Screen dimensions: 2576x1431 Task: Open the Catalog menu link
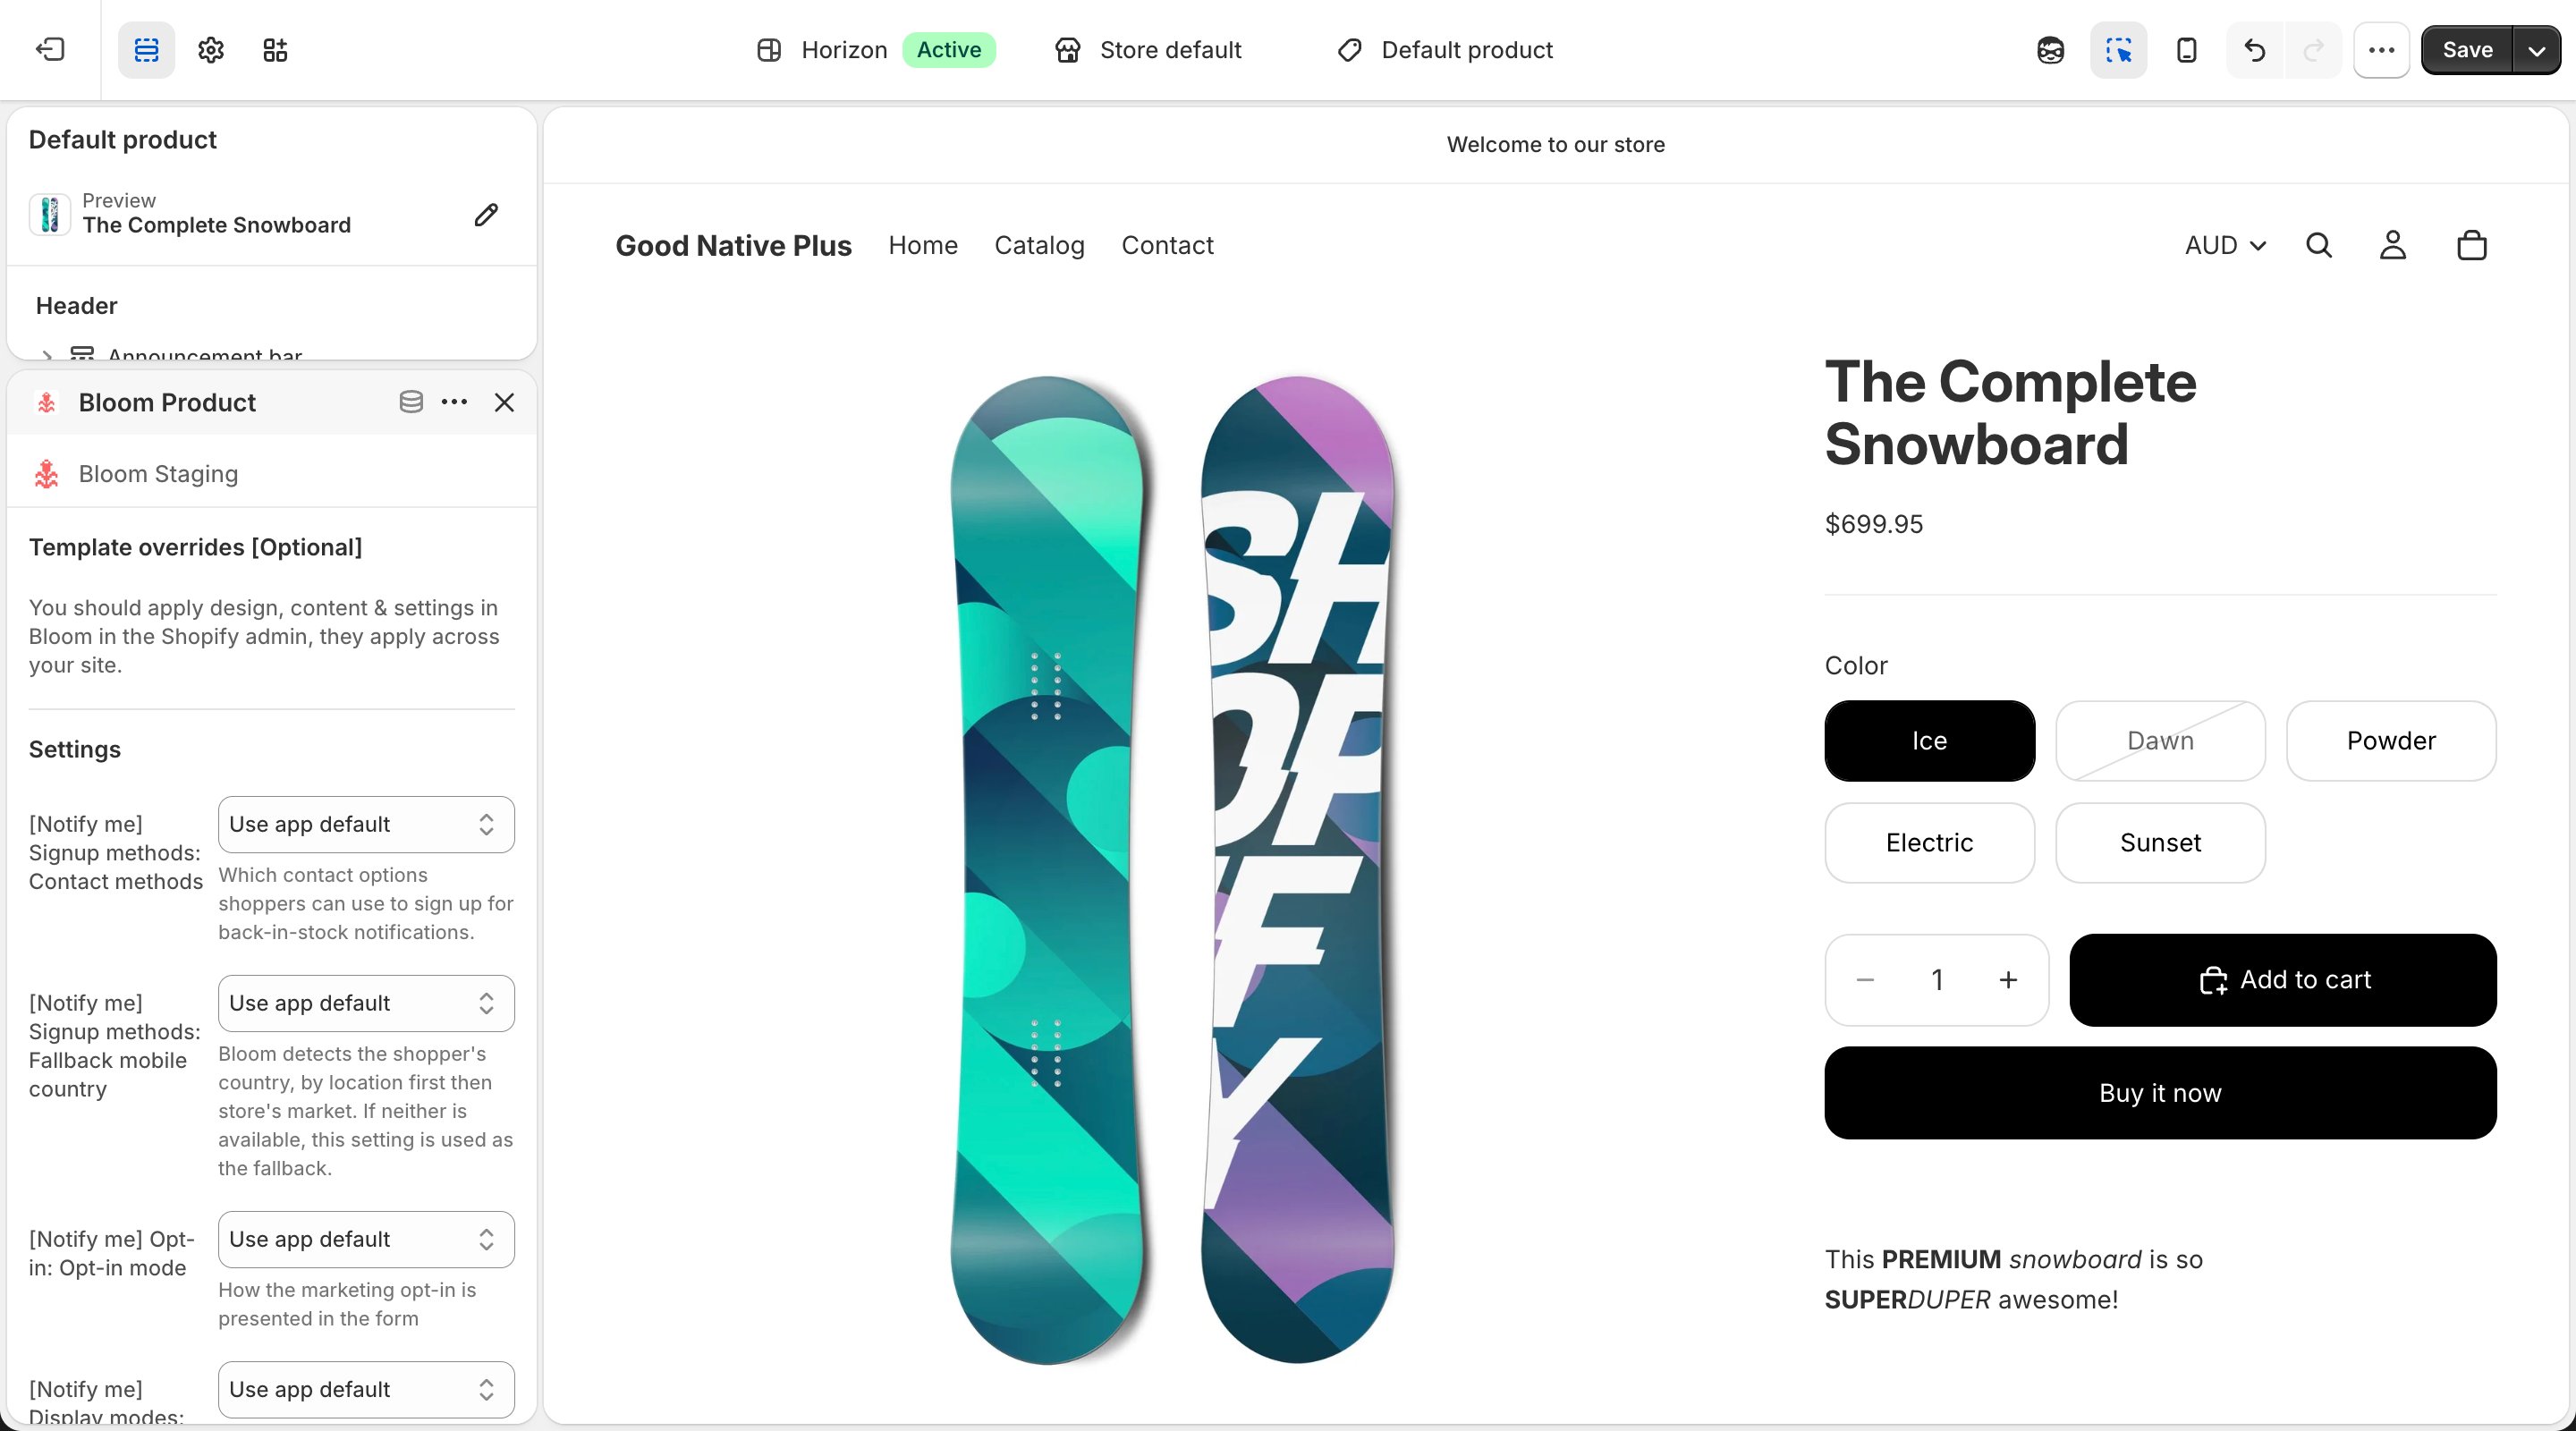tap(1039, 245)
